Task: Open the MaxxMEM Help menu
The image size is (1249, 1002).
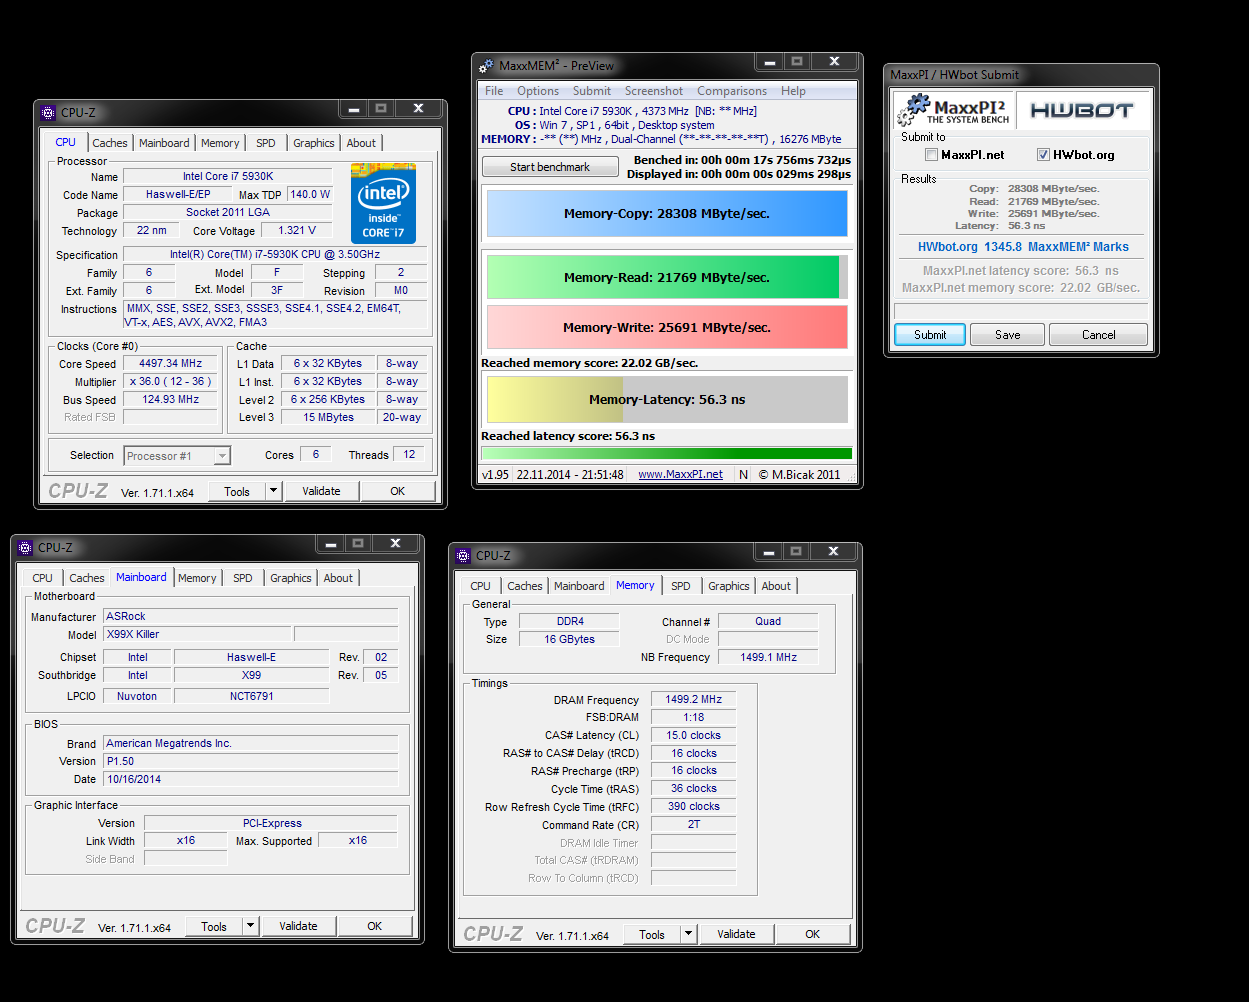Action: (x=793, y=91)
